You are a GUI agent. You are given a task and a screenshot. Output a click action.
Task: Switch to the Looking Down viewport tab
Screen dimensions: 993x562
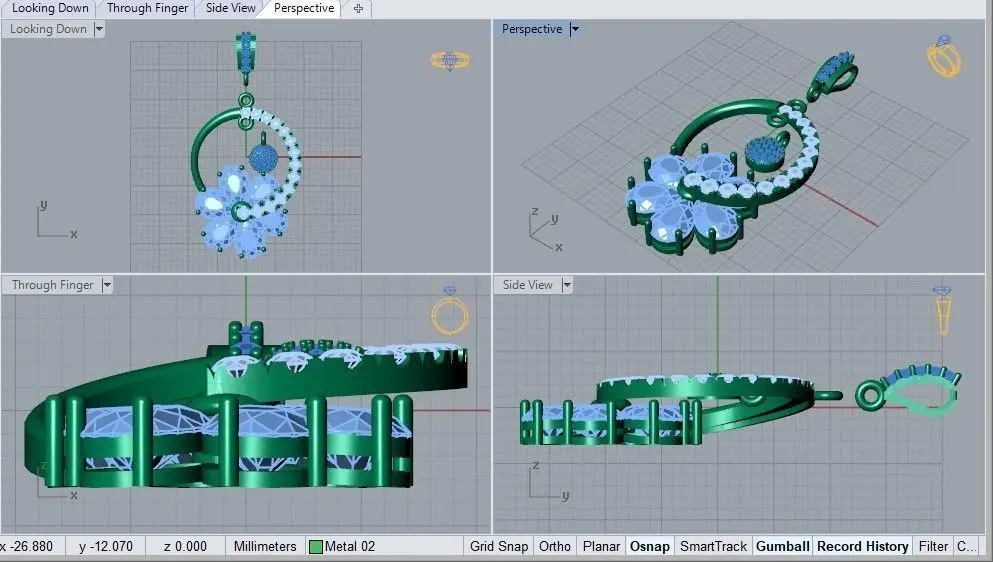[x=48, y=8]
